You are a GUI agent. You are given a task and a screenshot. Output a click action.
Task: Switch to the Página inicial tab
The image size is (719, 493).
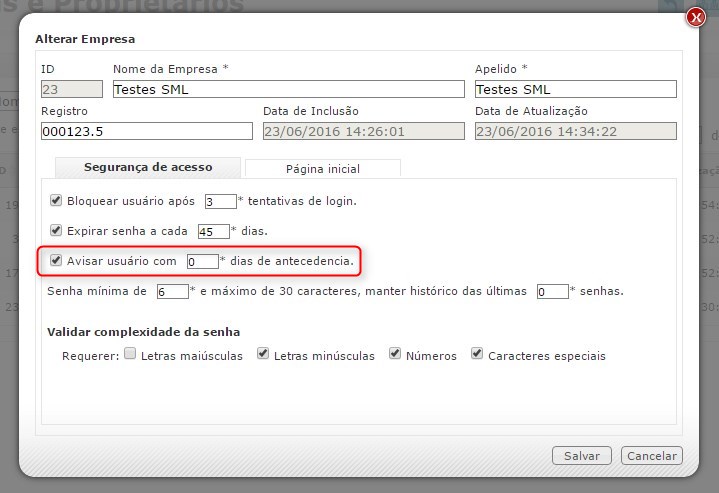click(x=322, y=169)
